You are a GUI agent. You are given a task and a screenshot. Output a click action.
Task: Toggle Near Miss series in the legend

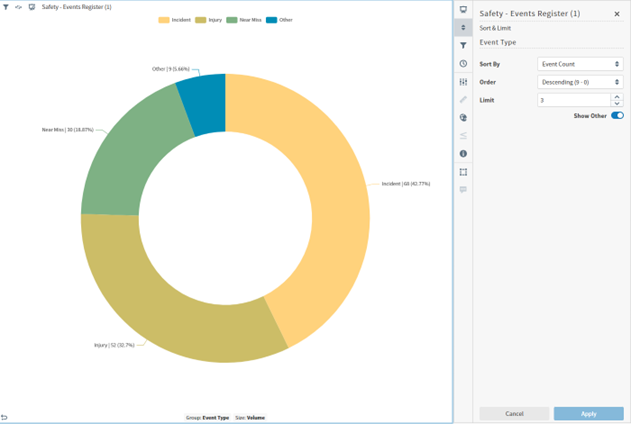[x=244, y=20]
